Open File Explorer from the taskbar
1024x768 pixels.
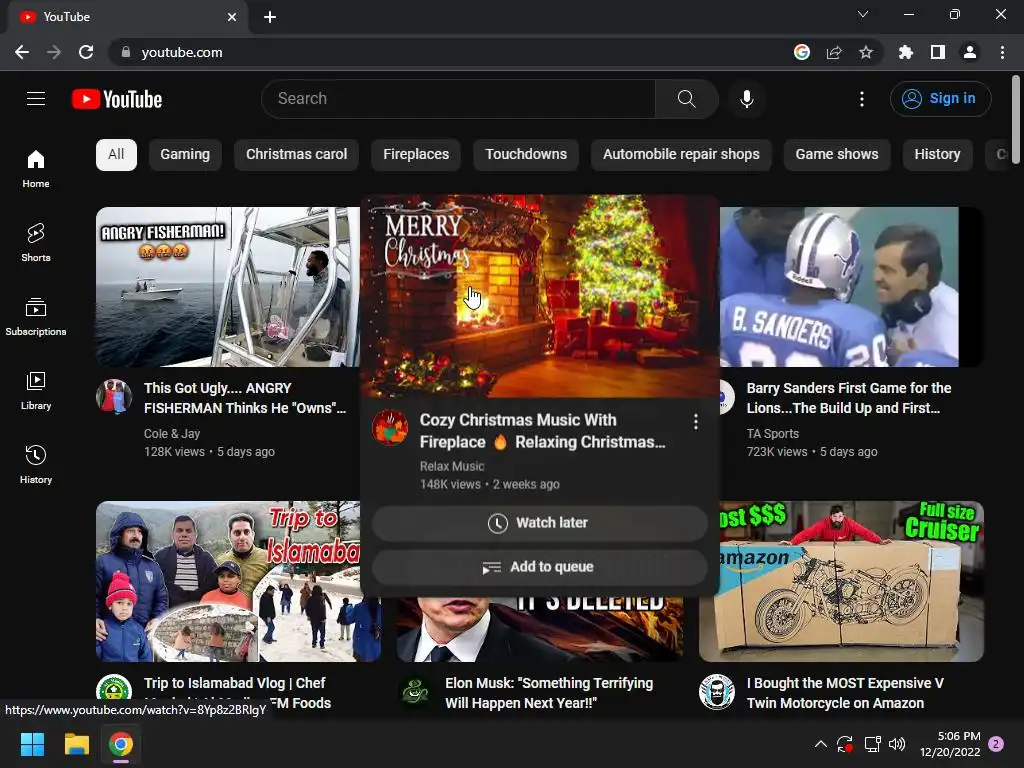pyautogui.click(x=76, y=744)
